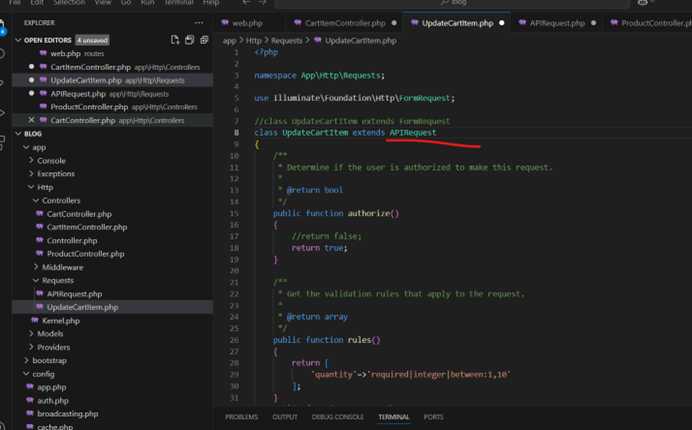Image resolution: width=692 pixels, height=430 pixels.
Task: Click unsaved dot beside CartItemController.php in Open Editors
Action: coord(31,67)
